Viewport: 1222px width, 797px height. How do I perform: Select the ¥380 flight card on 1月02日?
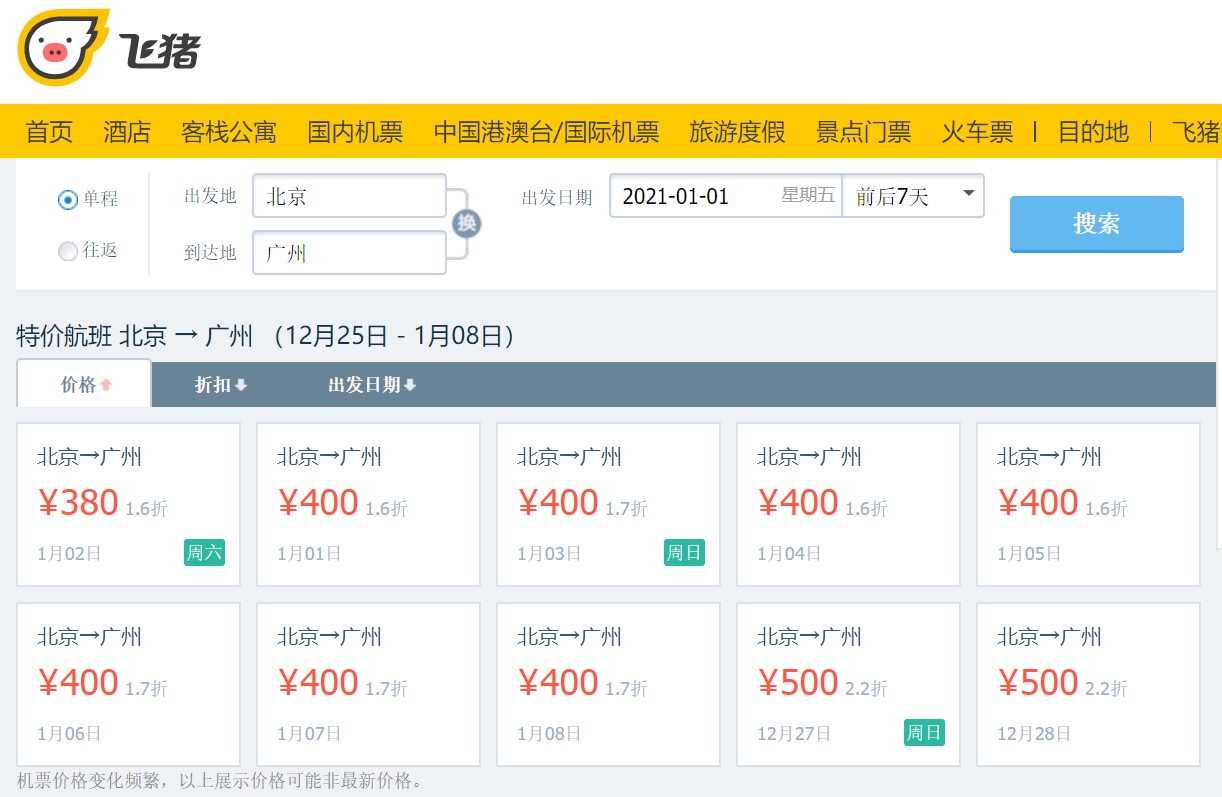point(129,504)
